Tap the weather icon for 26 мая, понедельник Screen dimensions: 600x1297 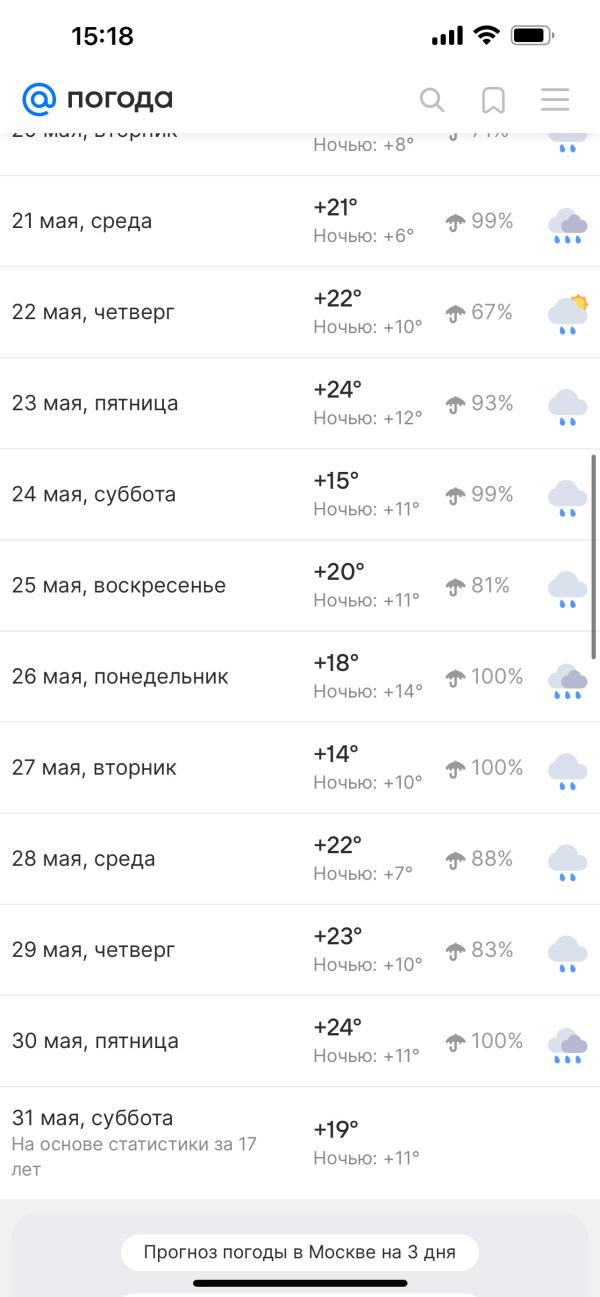click(568, 682)
